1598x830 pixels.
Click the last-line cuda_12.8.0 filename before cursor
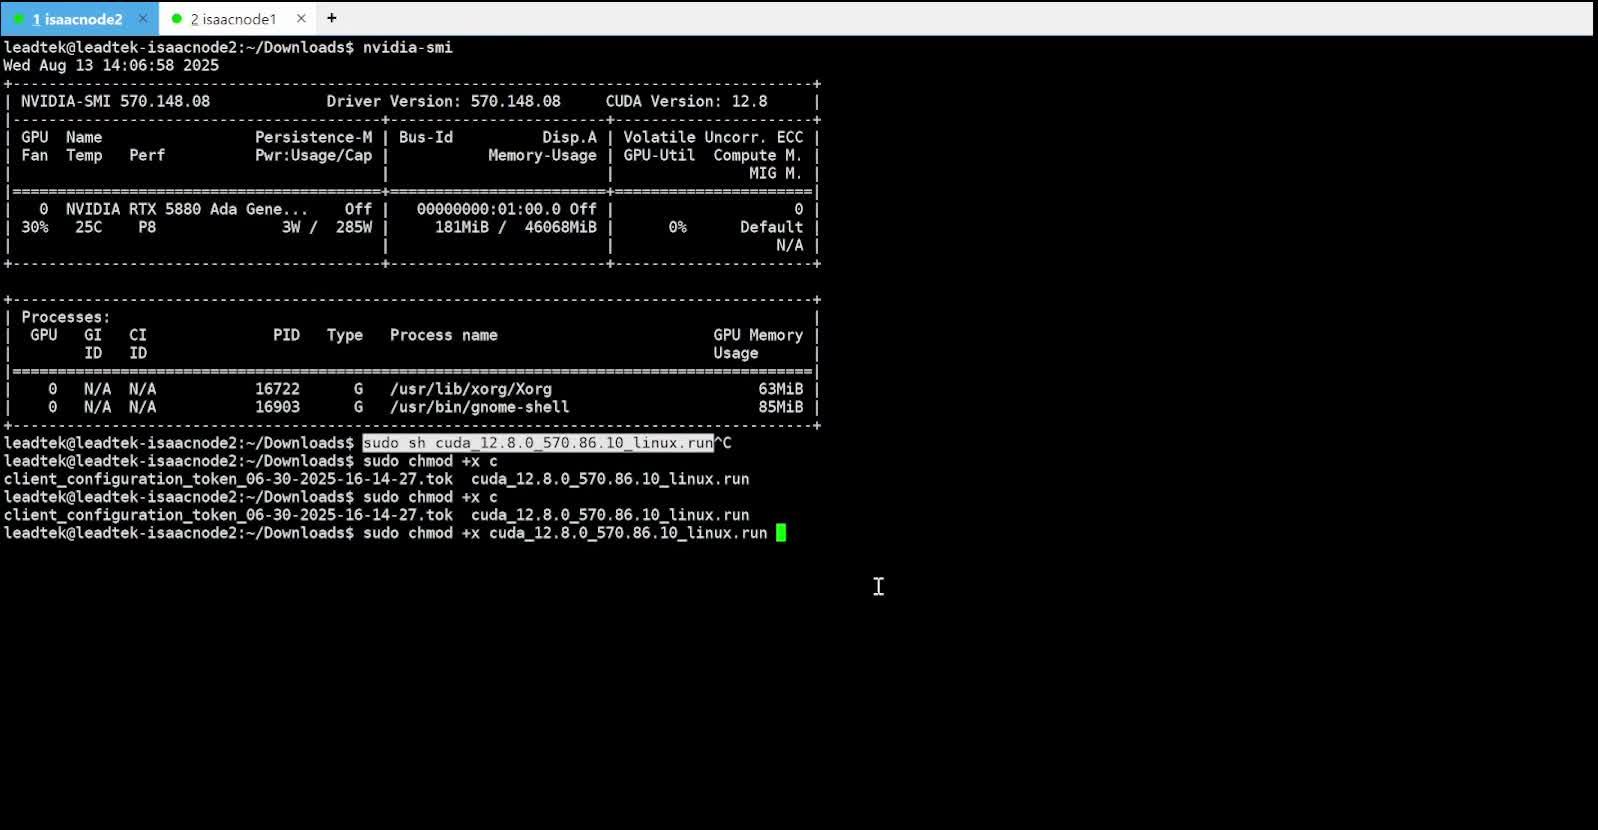tap(628, 533)
